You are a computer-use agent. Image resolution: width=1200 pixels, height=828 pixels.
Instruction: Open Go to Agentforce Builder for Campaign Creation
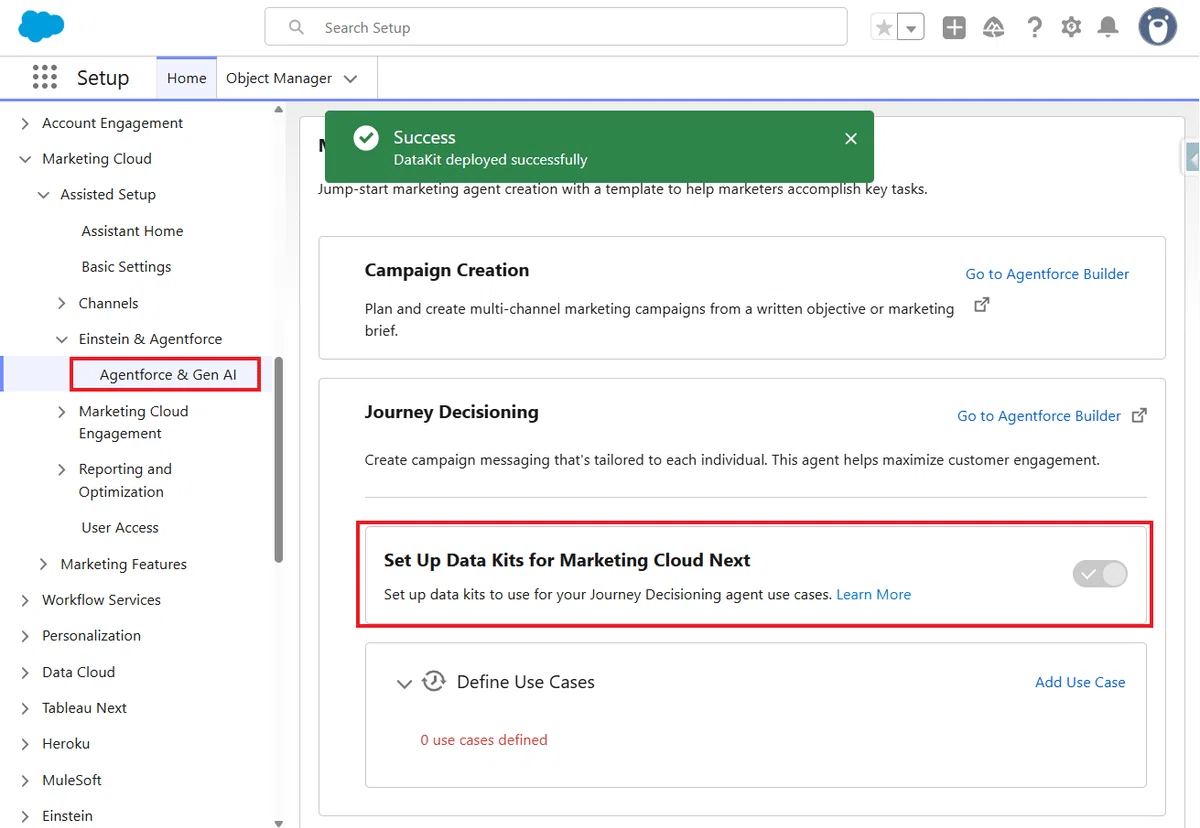1047,274
